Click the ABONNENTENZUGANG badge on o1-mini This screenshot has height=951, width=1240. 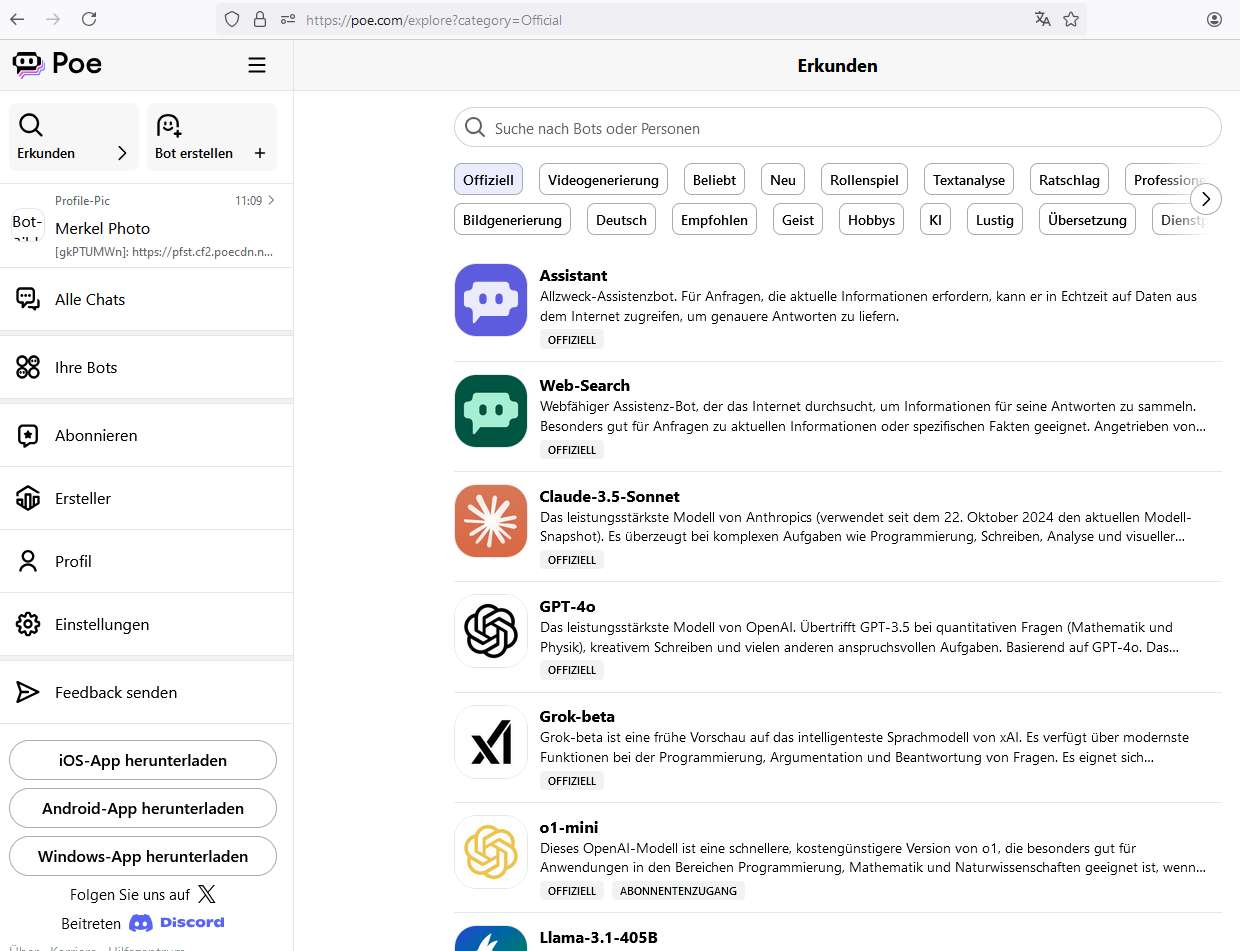tap(678, 891)
